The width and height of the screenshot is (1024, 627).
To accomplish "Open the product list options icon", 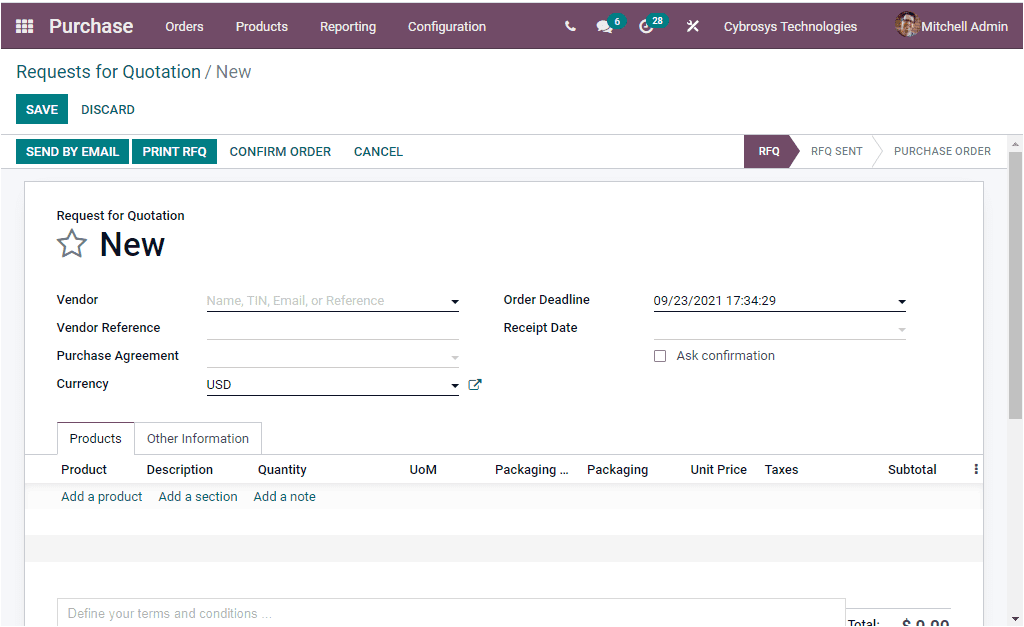I will (x=975, y=468).
